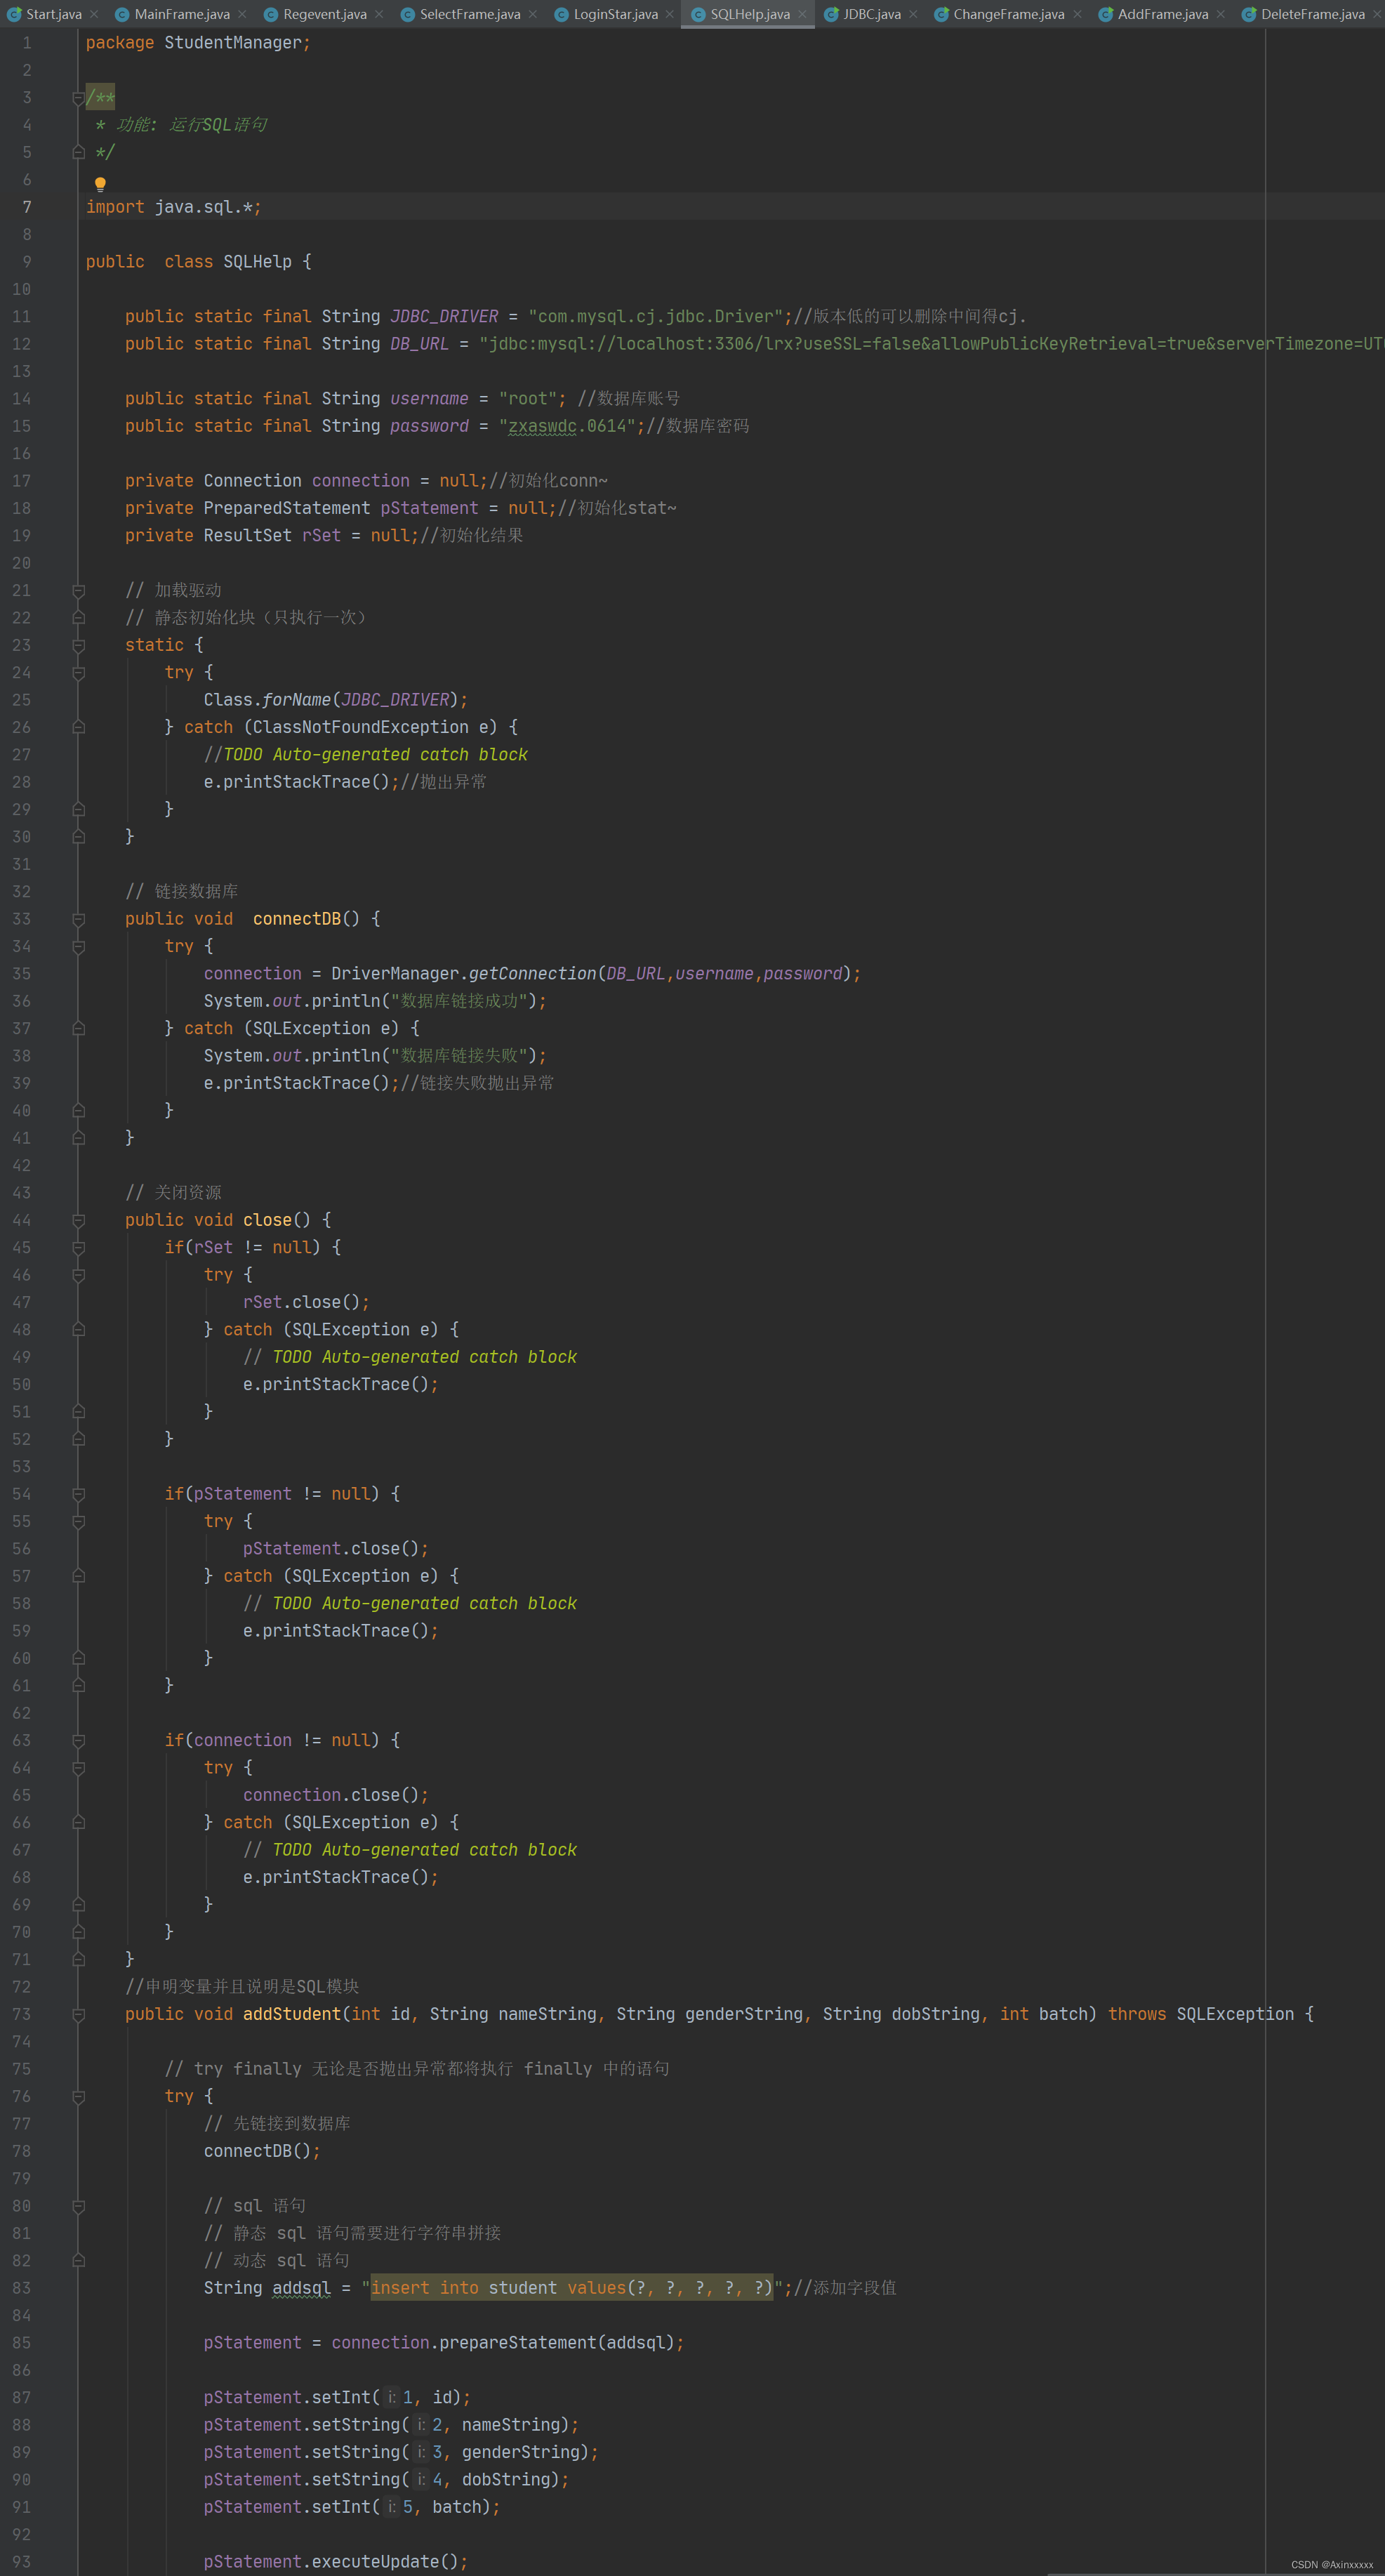Open the SelectFrame.java tab
This screenshot has width=1385, height=2576.
469,14
